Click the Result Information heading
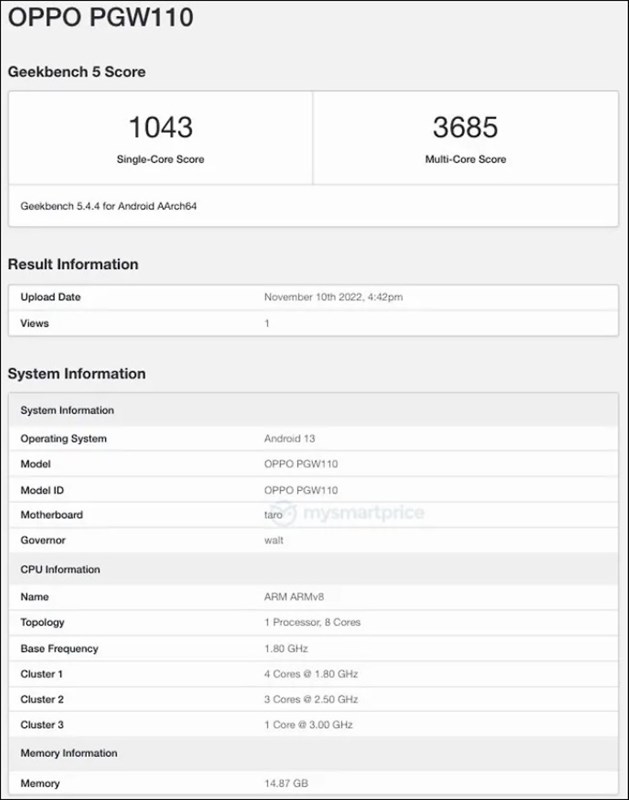 73,264
